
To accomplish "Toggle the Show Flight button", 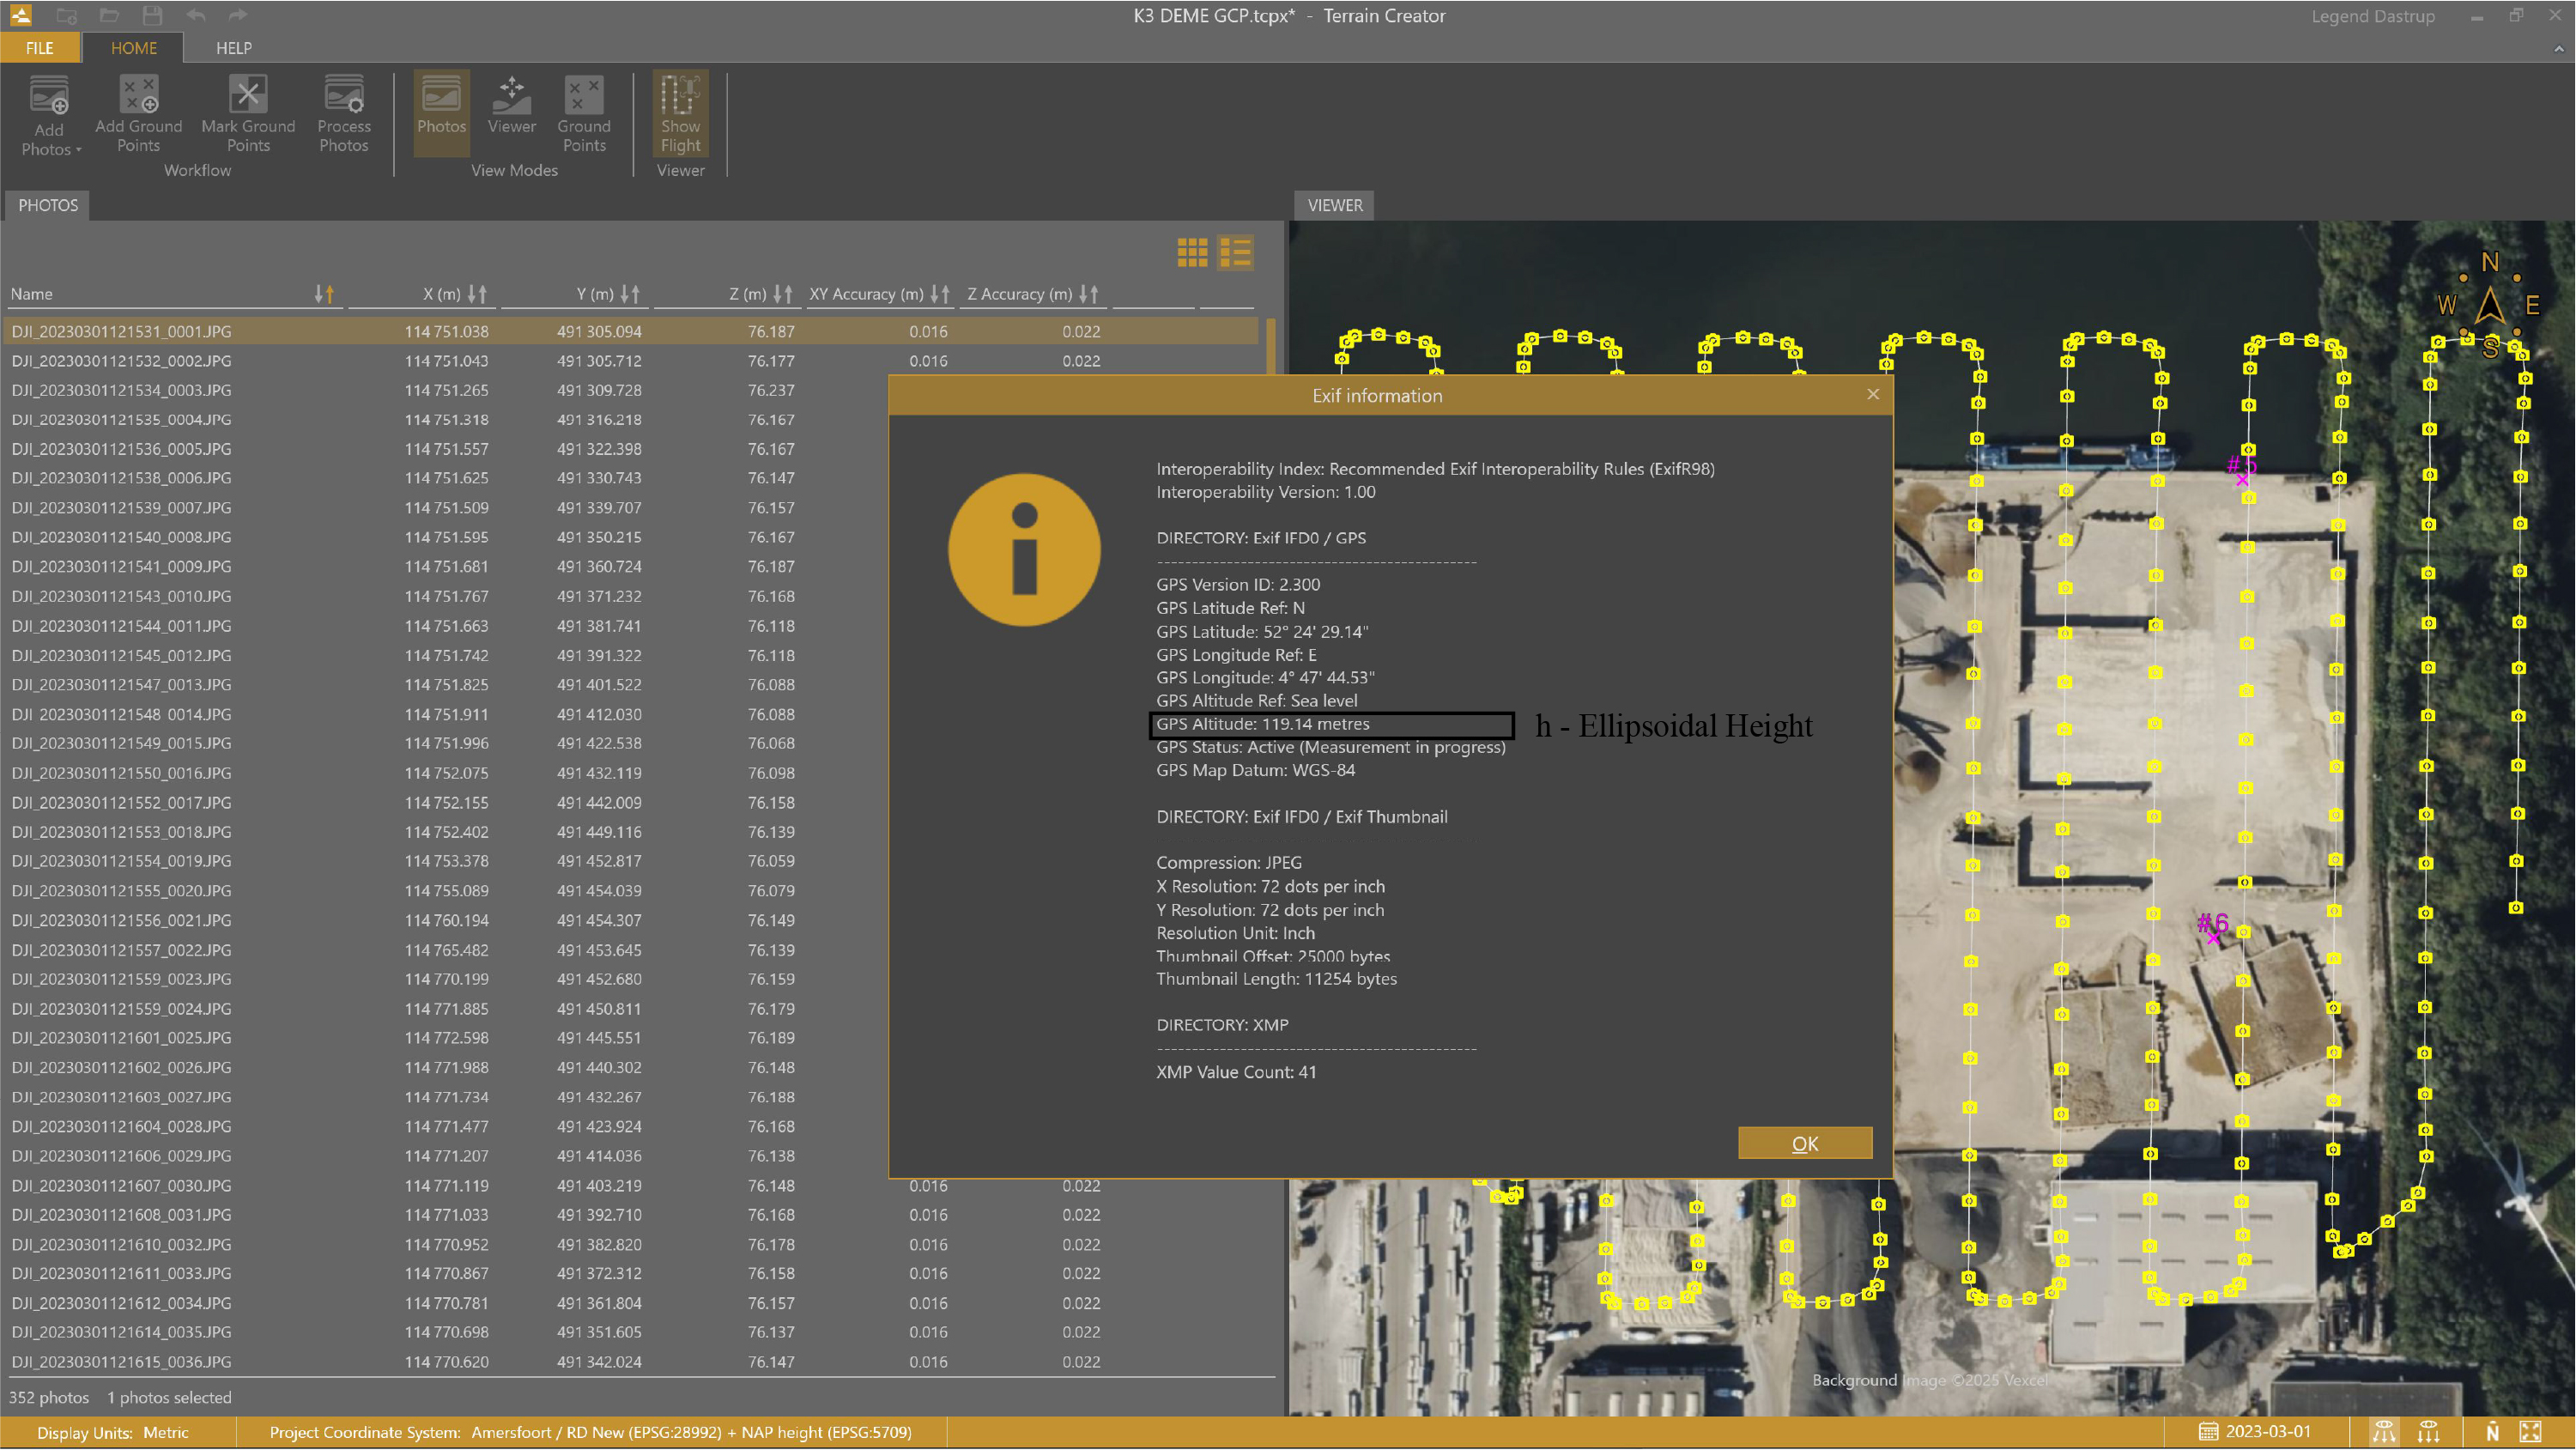I will pyautogui.click(x=680, y=114).
